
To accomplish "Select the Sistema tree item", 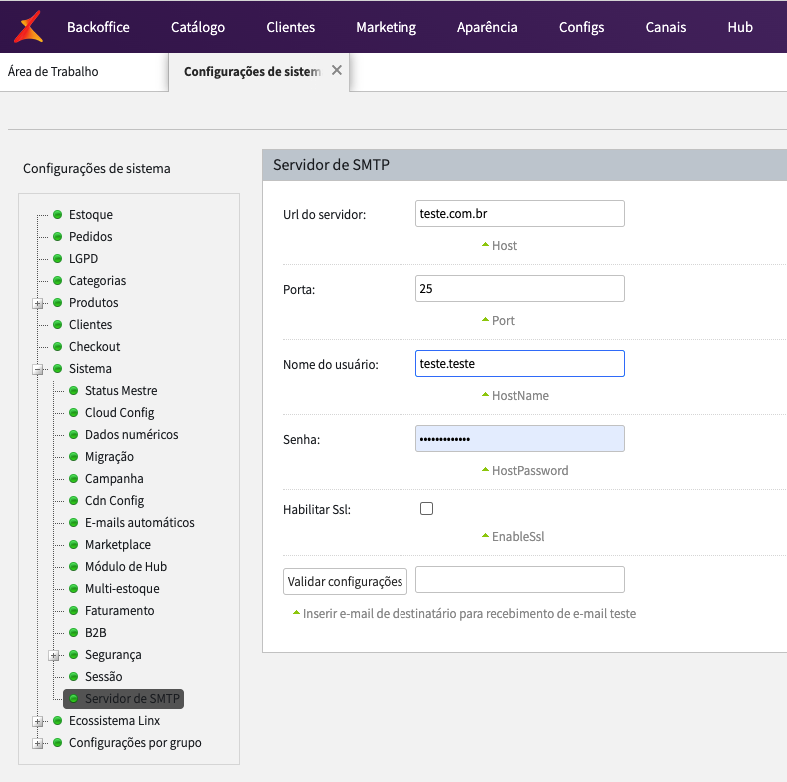I will coord(90,369).
